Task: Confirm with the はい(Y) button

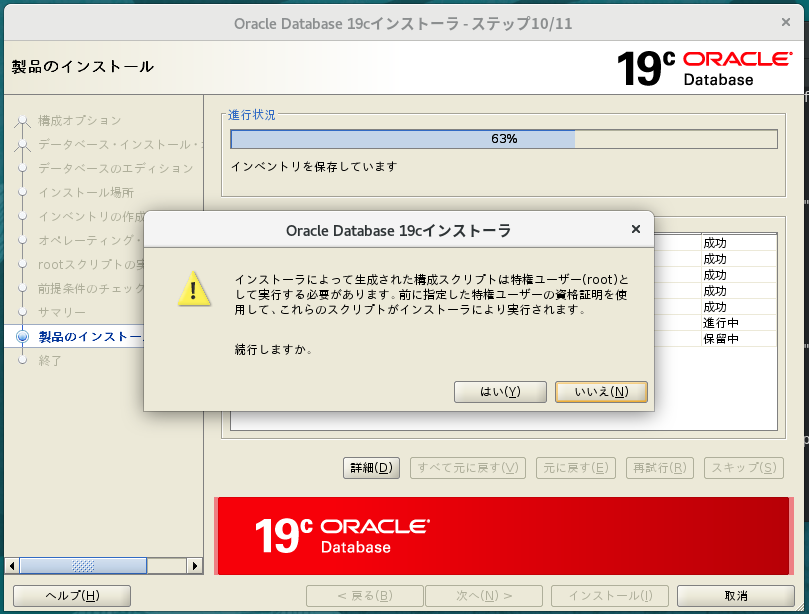Action: pos(500,392)
